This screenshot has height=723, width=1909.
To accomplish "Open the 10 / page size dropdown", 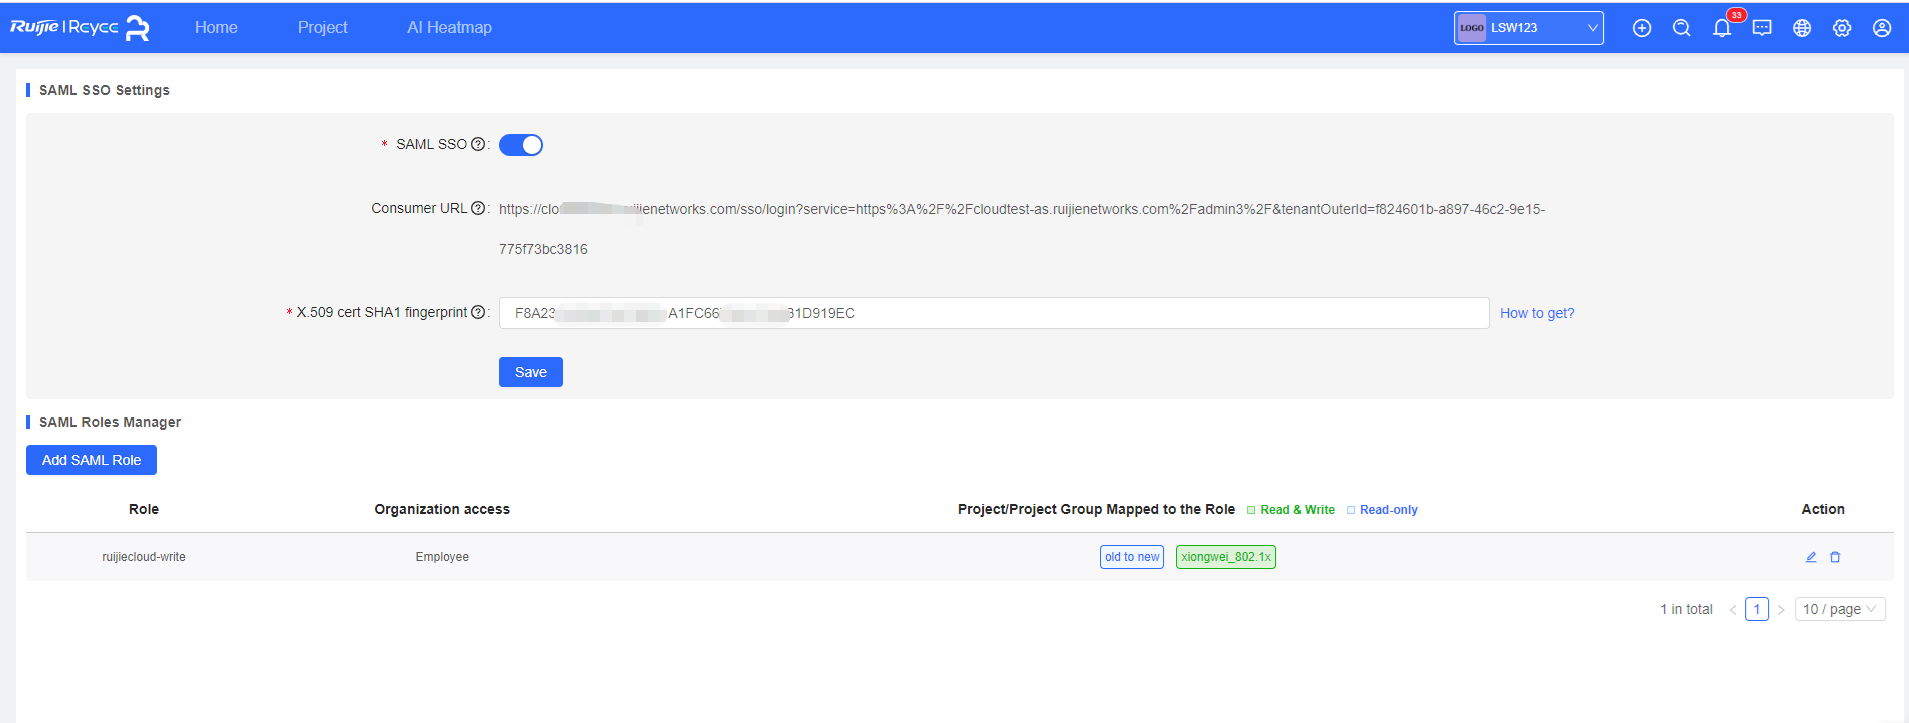I will coord(1839,609).
